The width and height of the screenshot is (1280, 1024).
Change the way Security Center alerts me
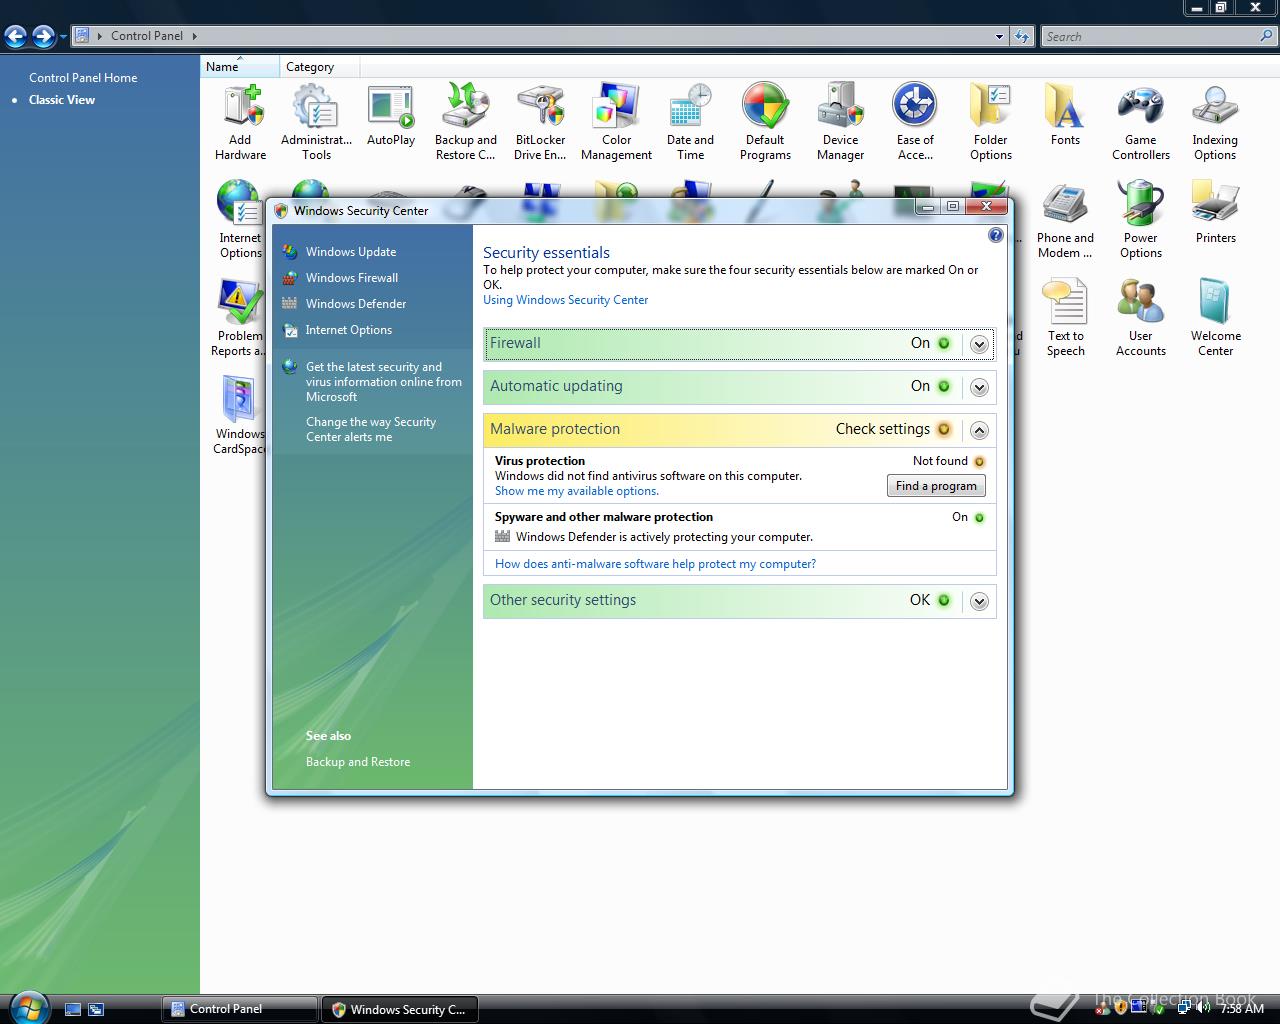click(x=371, y=430)
